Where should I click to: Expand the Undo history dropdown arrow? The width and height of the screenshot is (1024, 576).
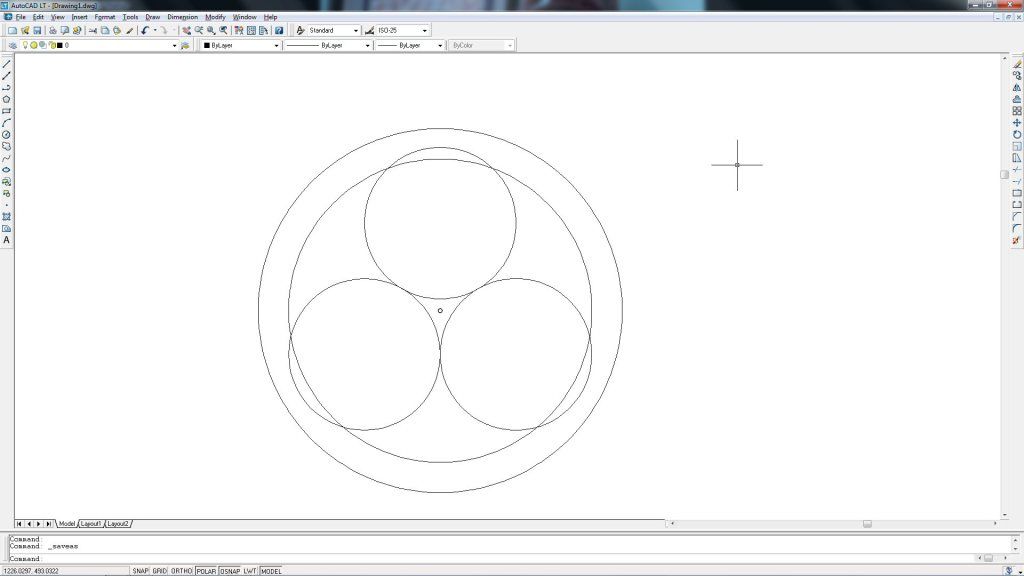click(x=155, y=31)
